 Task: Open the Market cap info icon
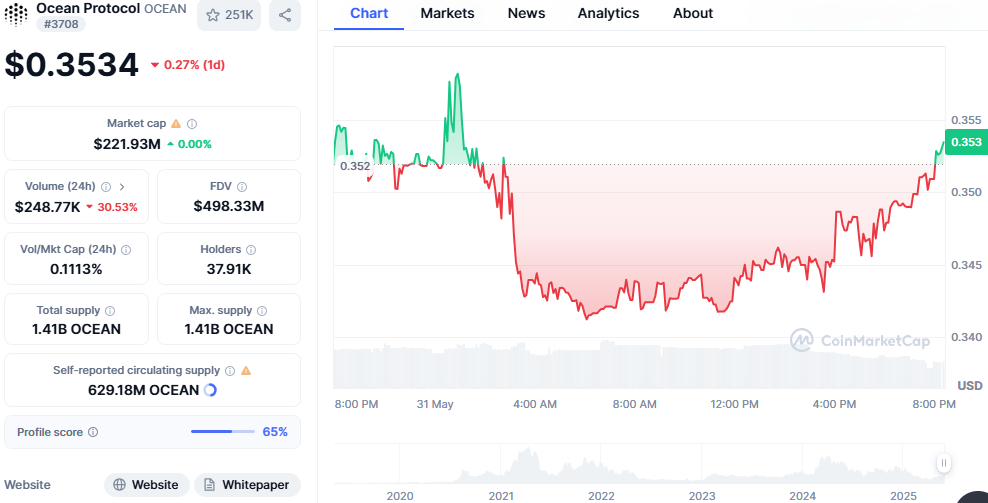click(x=192, y=124)
